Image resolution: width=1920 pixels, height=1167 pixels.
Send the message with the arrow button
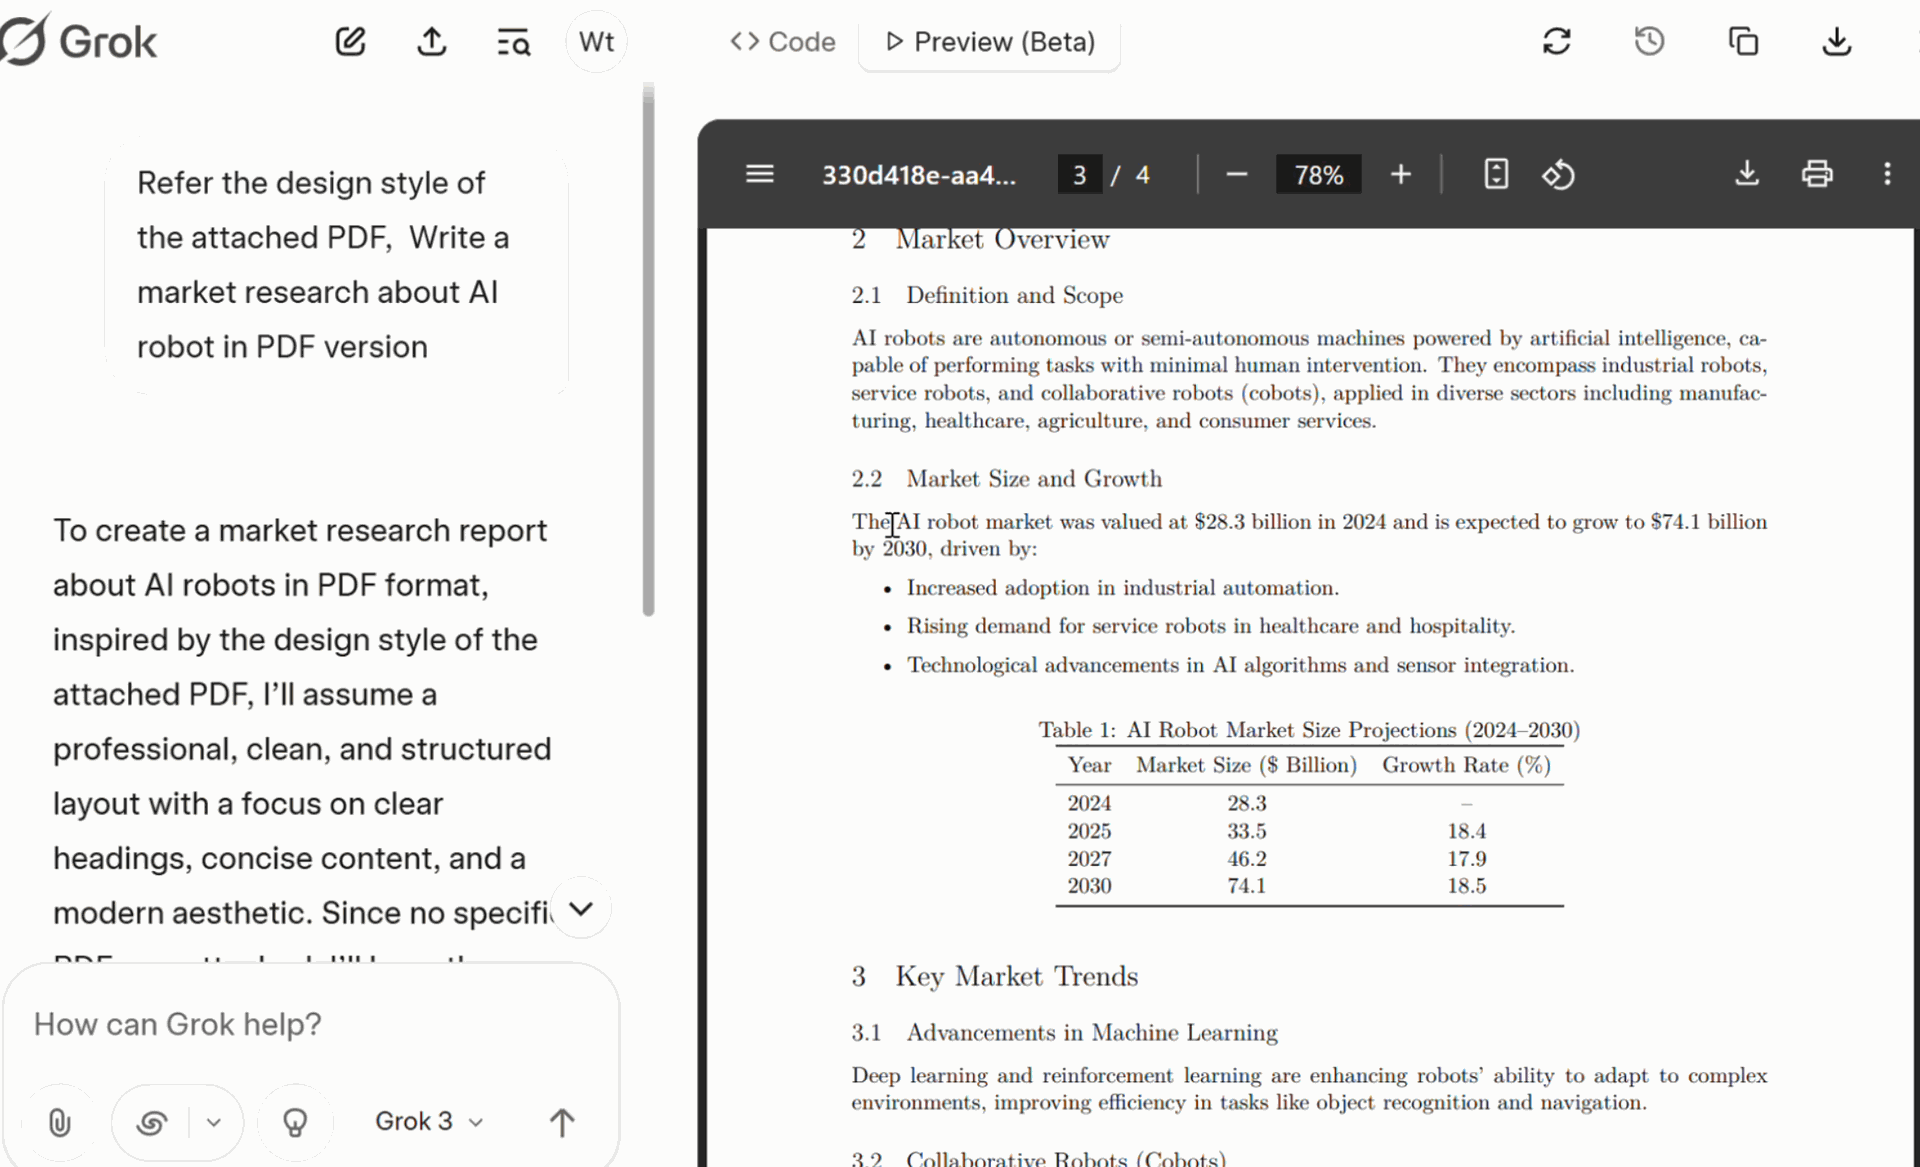click(562, 1122)
